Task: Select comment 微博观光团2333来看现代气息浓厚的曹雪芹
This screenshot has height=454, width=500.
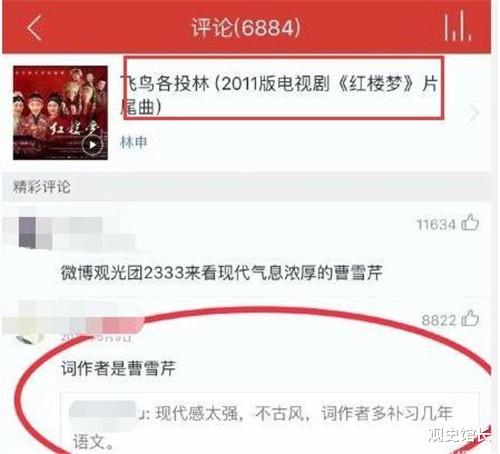Action: point(221,273)
